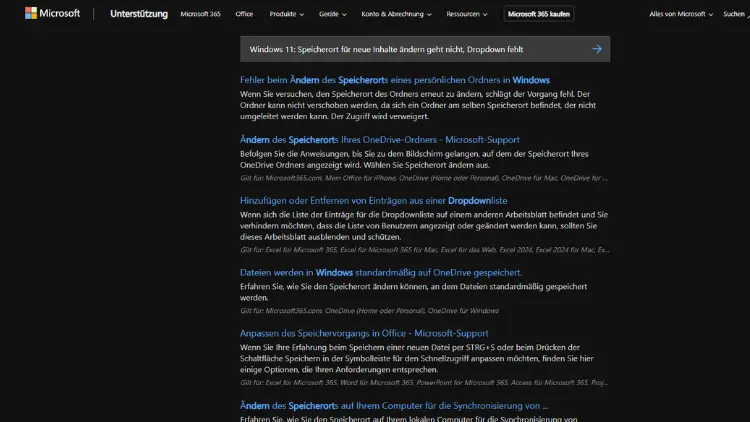Image resolution: width=750 pixels, height=422 pixels.
Task: Open result Dateien werden standardmäßig auf OneDrive gespeichert
Action: coord(381,272)
